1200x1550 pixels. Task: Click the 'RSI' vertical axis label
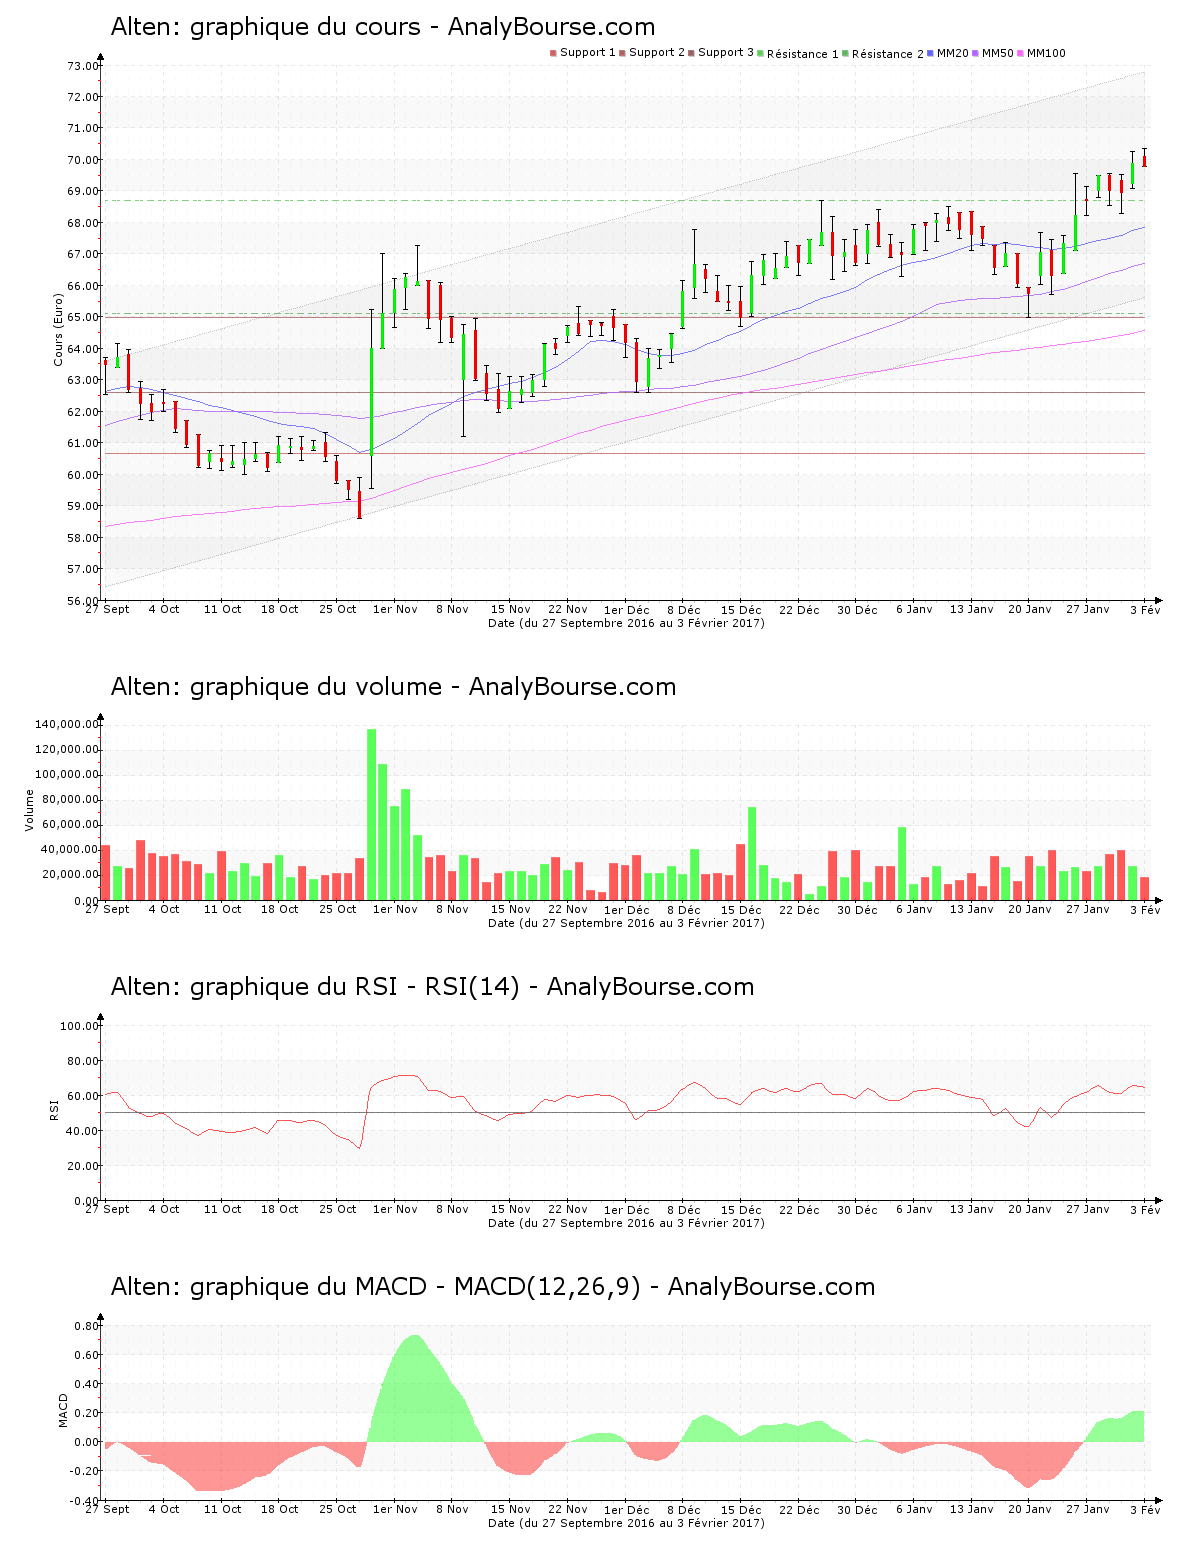53,1109
